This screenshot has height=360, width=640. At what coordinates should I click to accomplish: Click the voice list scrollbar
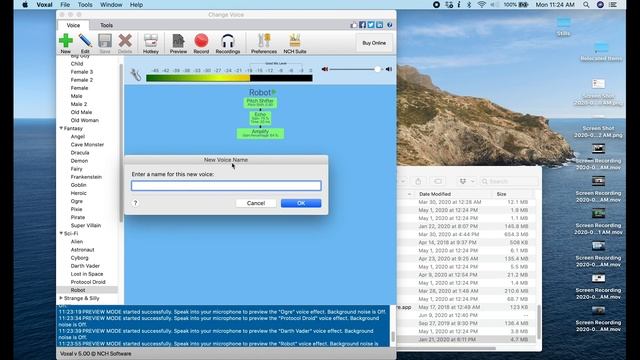[x=121, y=143]
